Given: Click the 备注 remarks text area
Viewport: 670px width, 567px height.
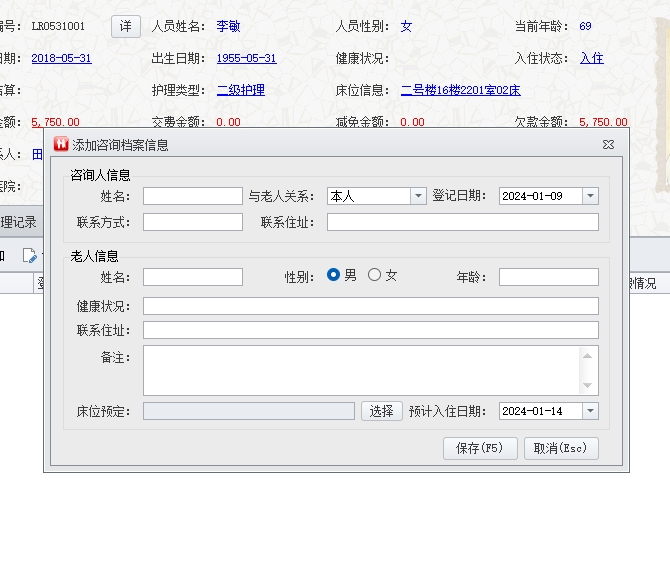Looking at the screenshot, I should coord(361,370).
